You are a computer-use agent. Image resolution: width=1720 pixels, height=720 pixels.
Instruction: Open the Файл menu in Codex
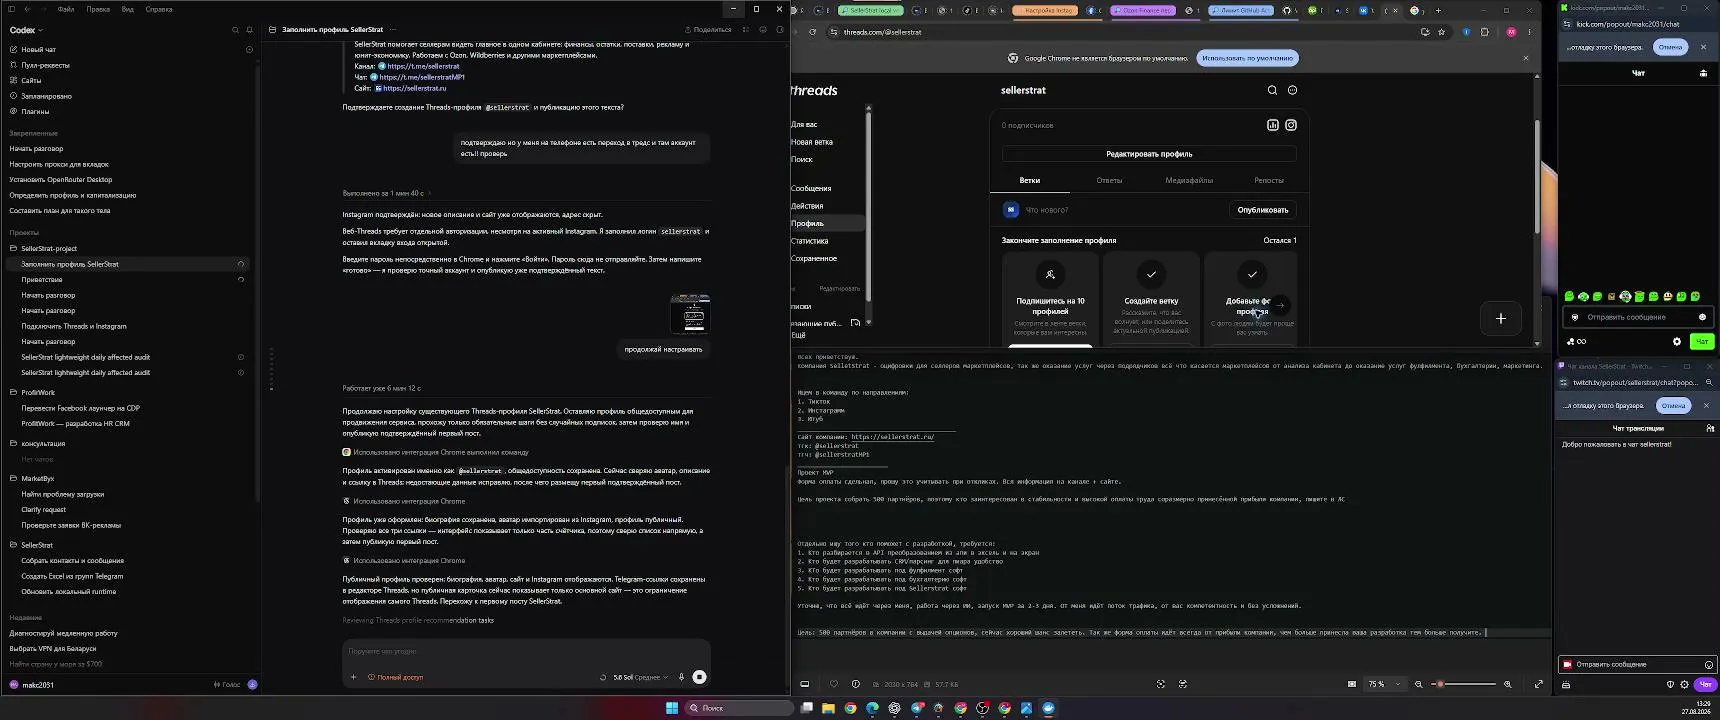point(66,9)
